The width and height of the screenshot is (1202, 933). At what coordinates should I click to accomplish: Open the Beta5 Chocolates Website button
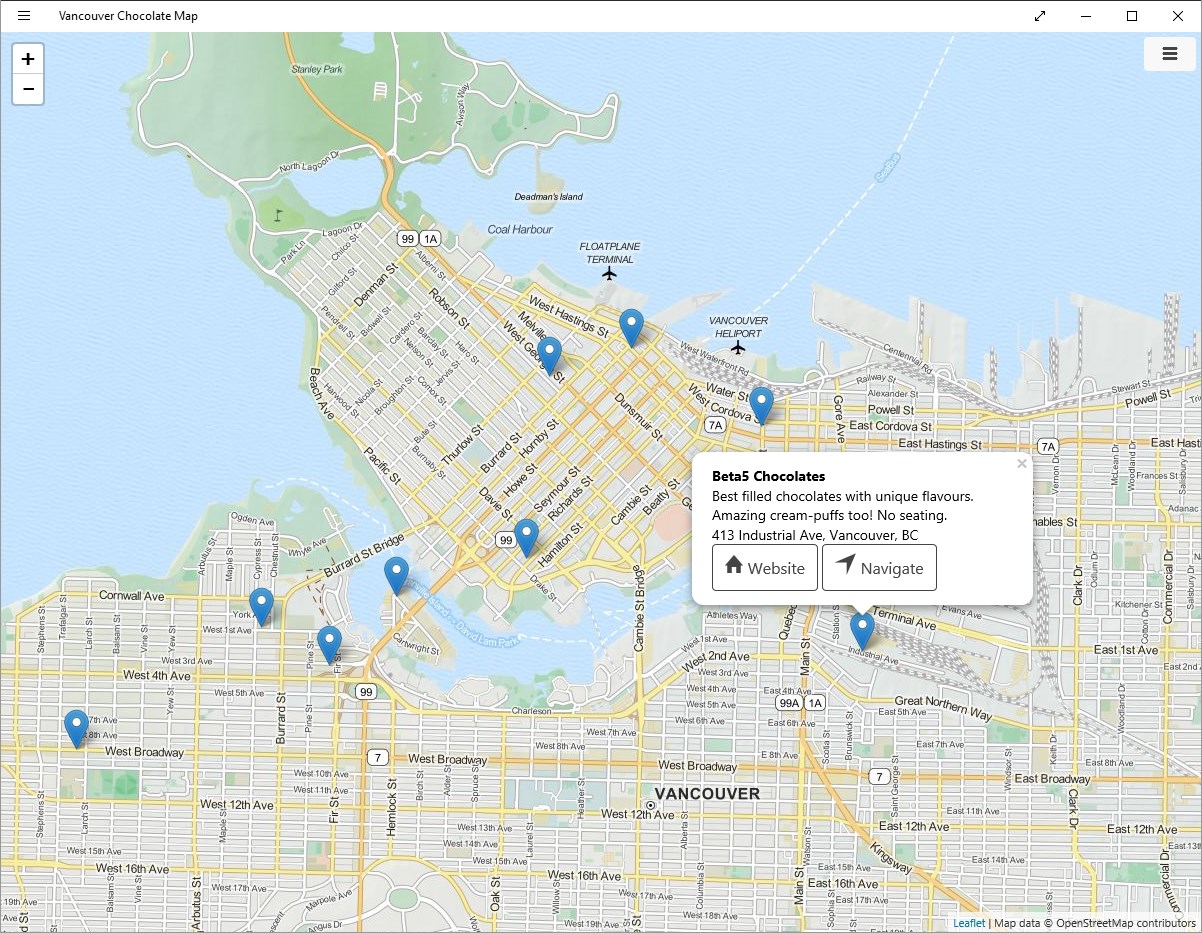(765, 568)
